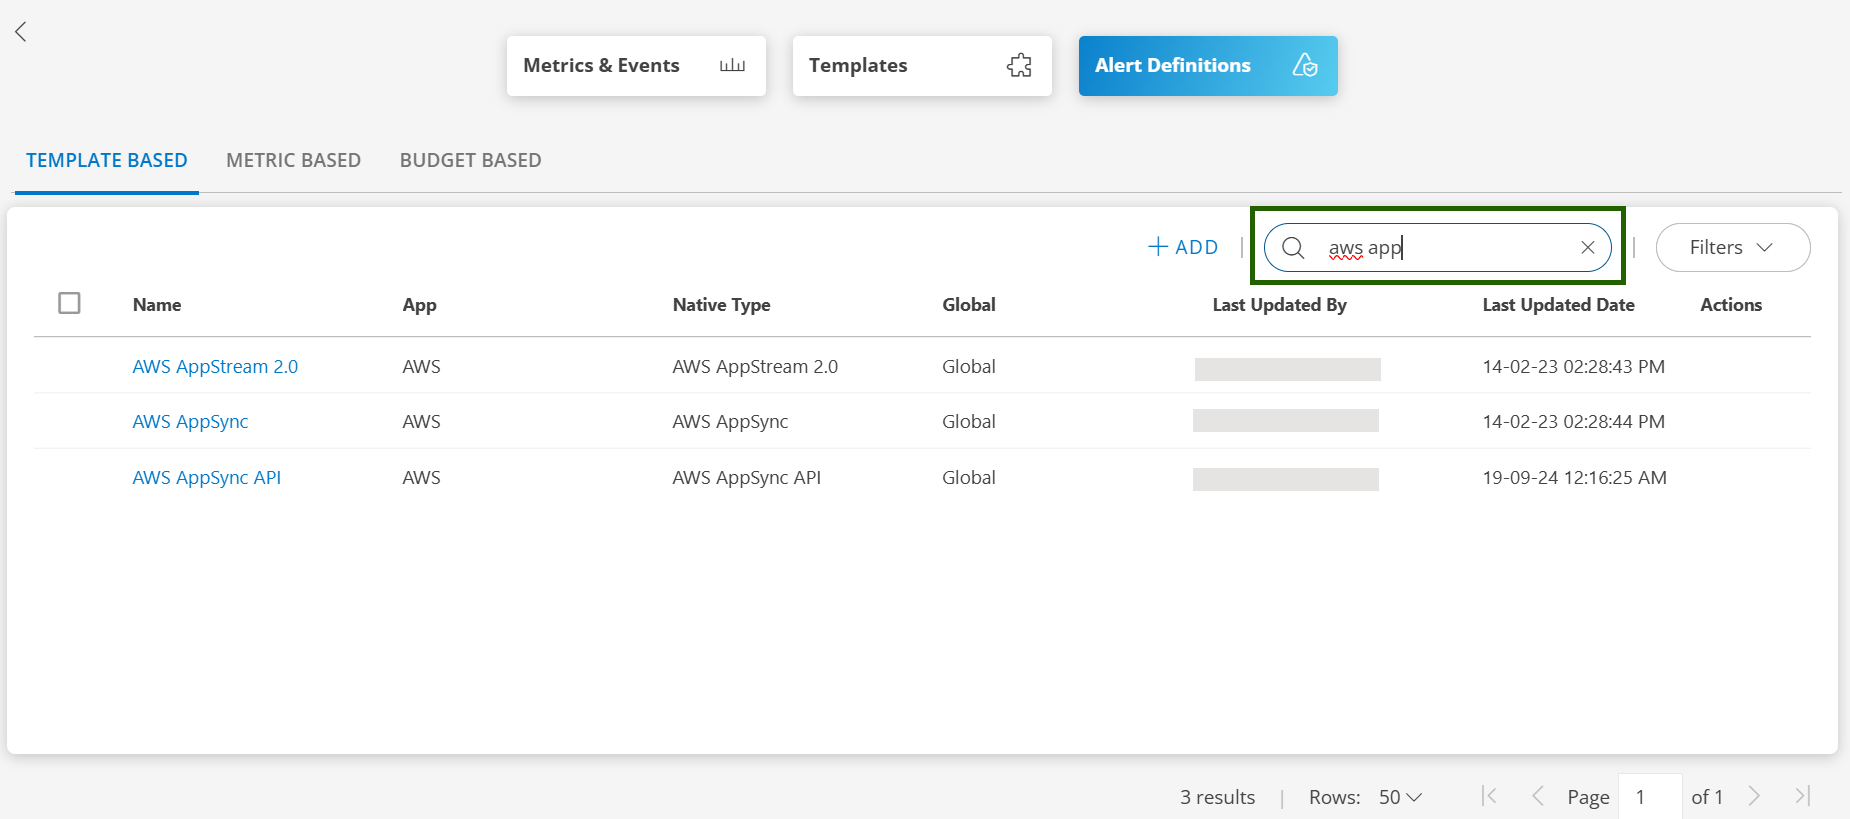This screenshot has height=819, width=1850.
Task: Switch to the Budget Based tab
Action: click(x=470, y=160)
